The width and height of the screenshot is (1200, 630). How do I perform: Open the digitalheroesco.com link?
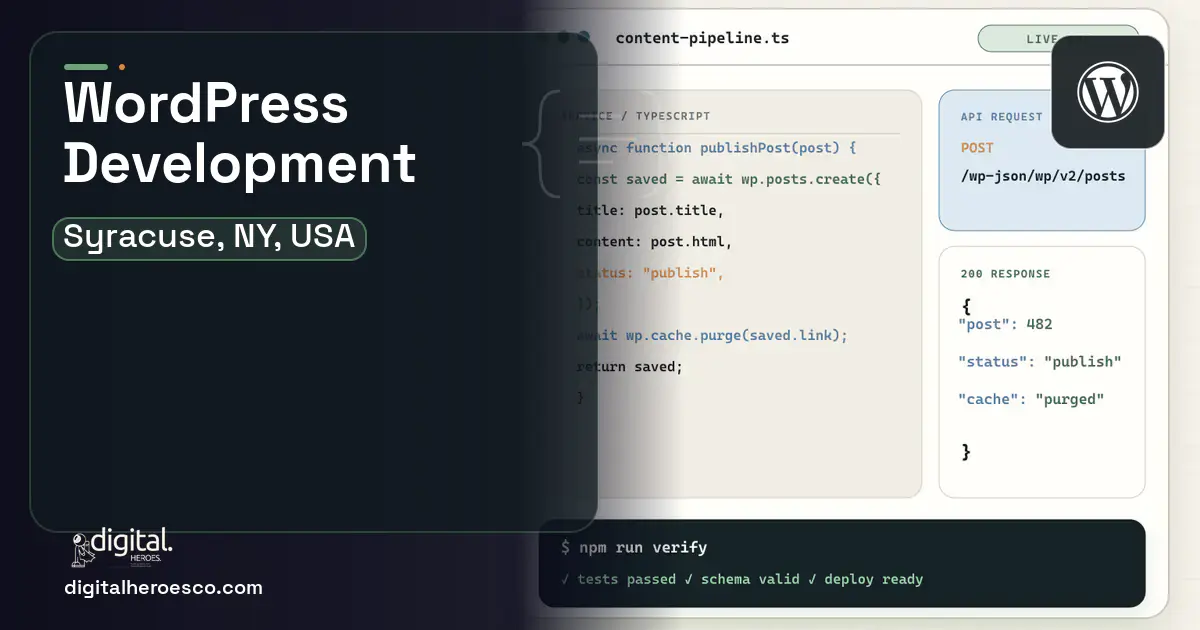[163, 588]
